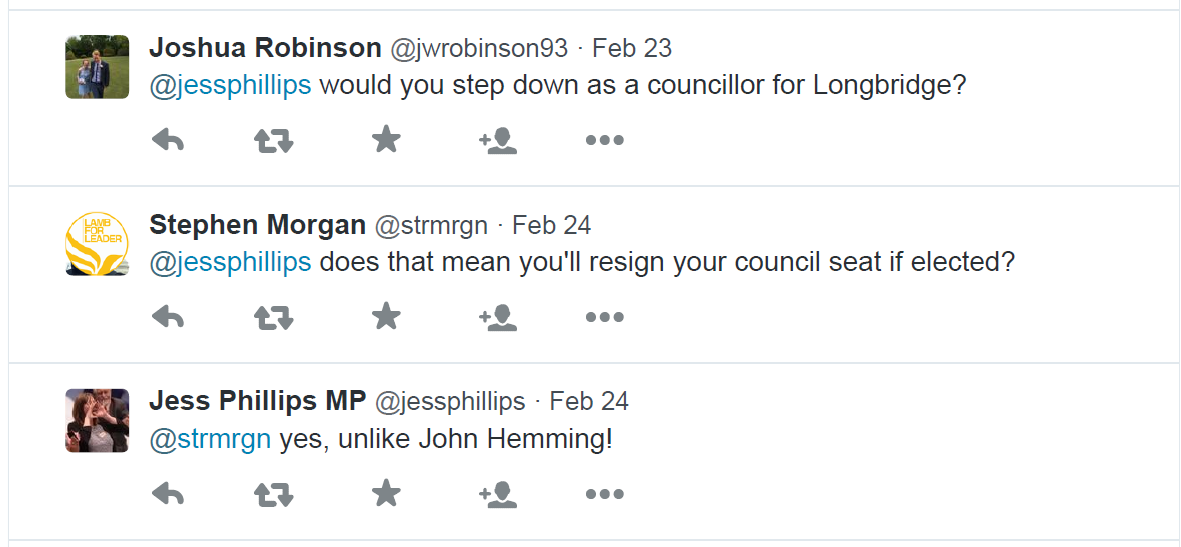Retweet Stephen Morgan's tweet
Screen dimensions: 1181x547
coord(273,318)
